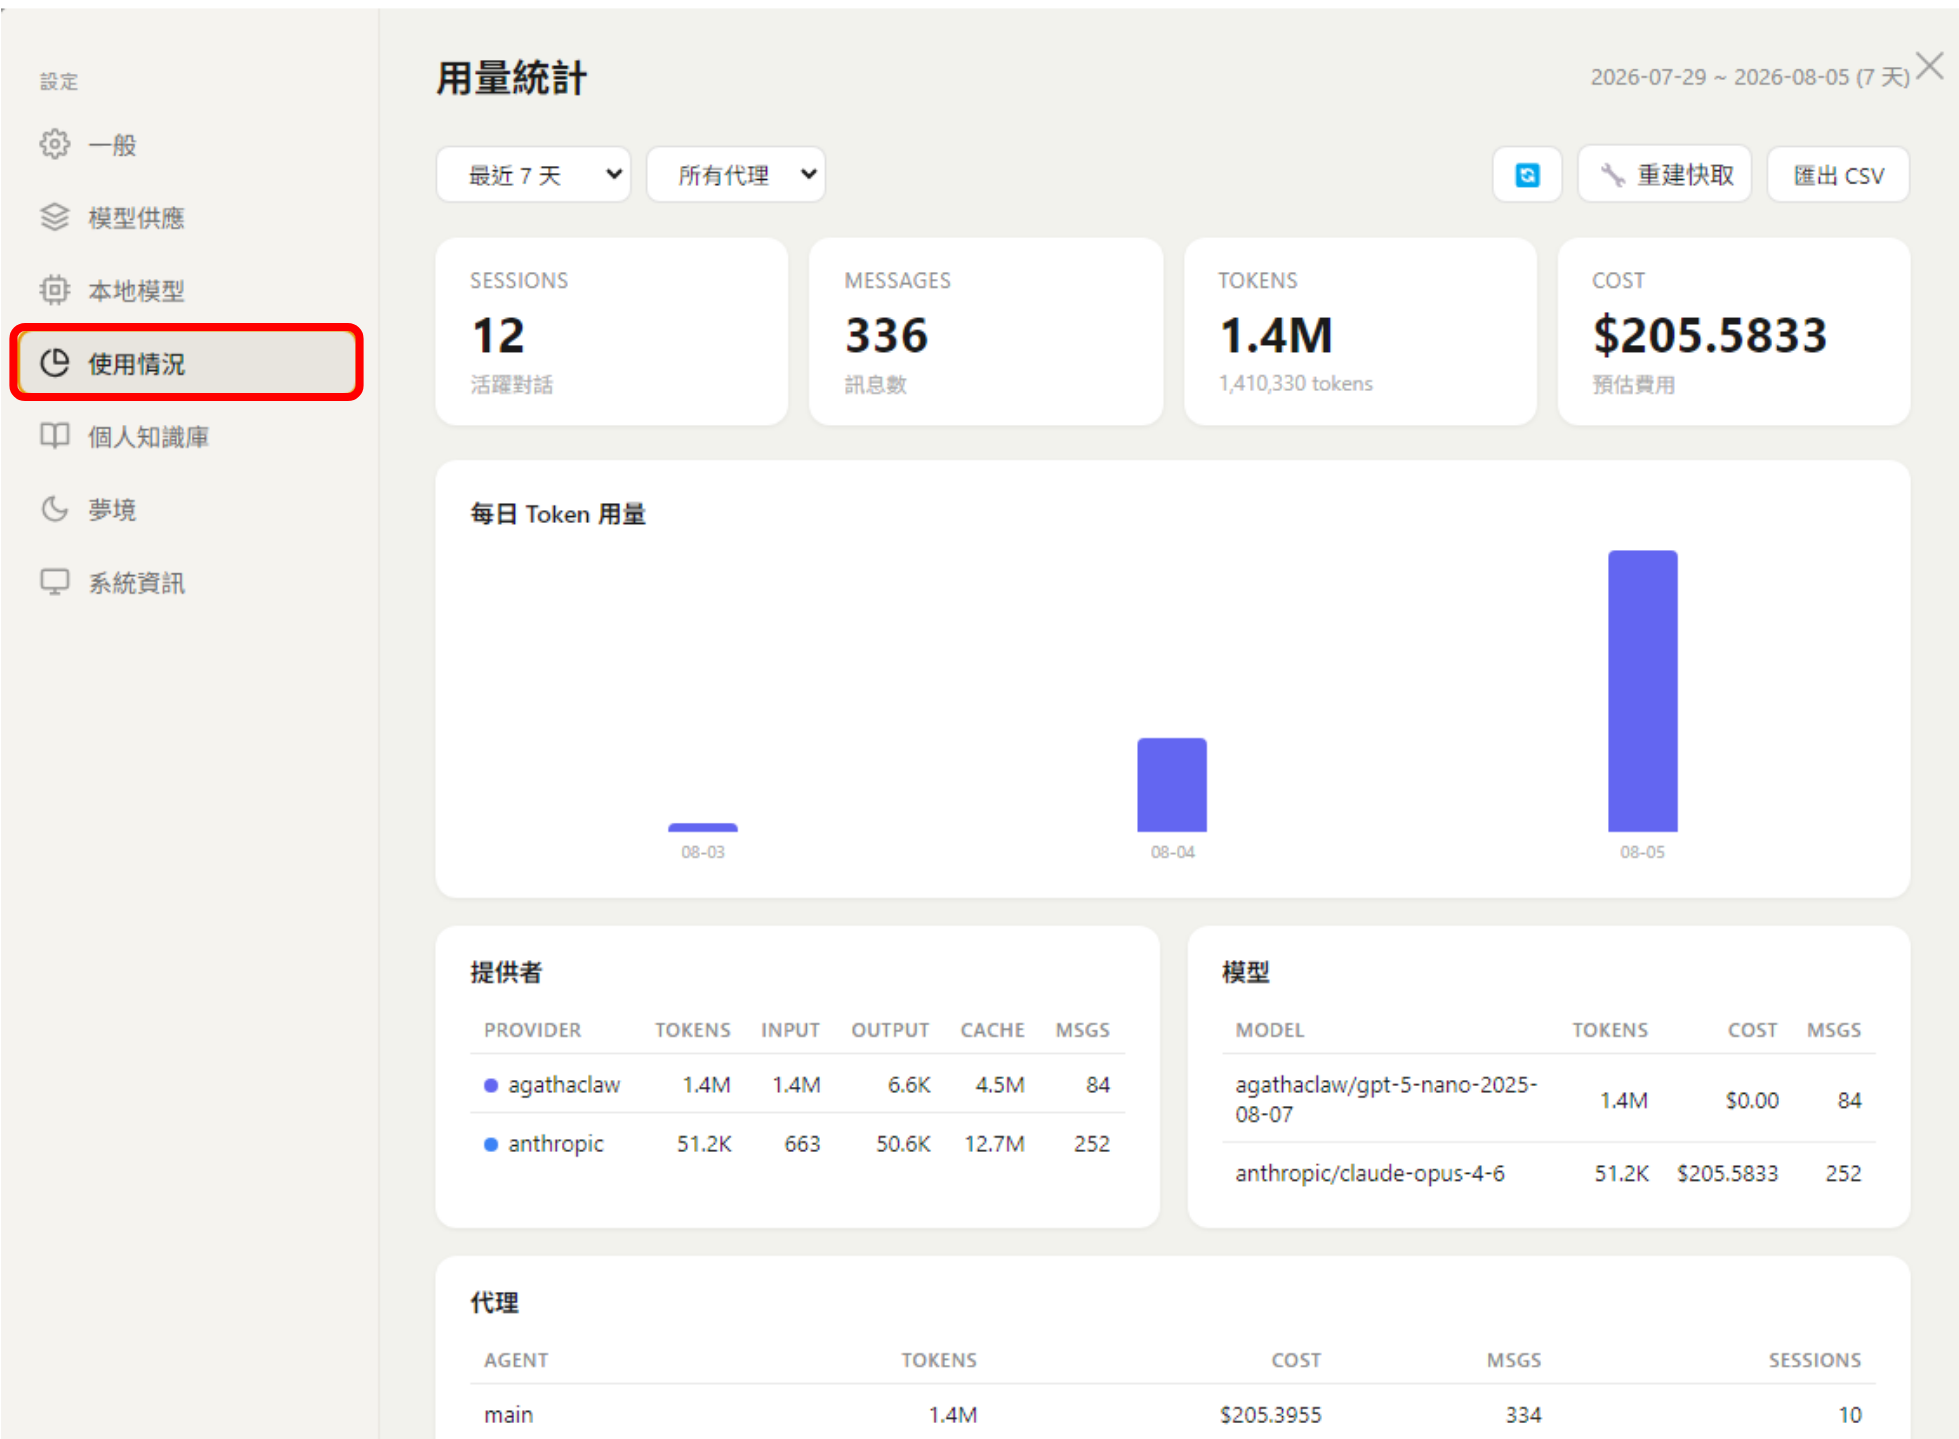Export data with 匯出 CSV button
Viewport: 1959px width, 1439px height.
click(1838, 175)
